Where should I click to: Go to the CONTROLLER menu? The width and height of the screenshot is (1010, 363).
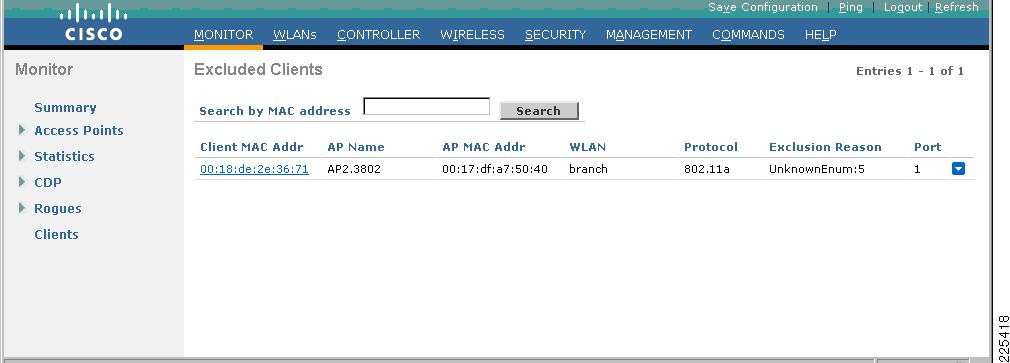379,35
